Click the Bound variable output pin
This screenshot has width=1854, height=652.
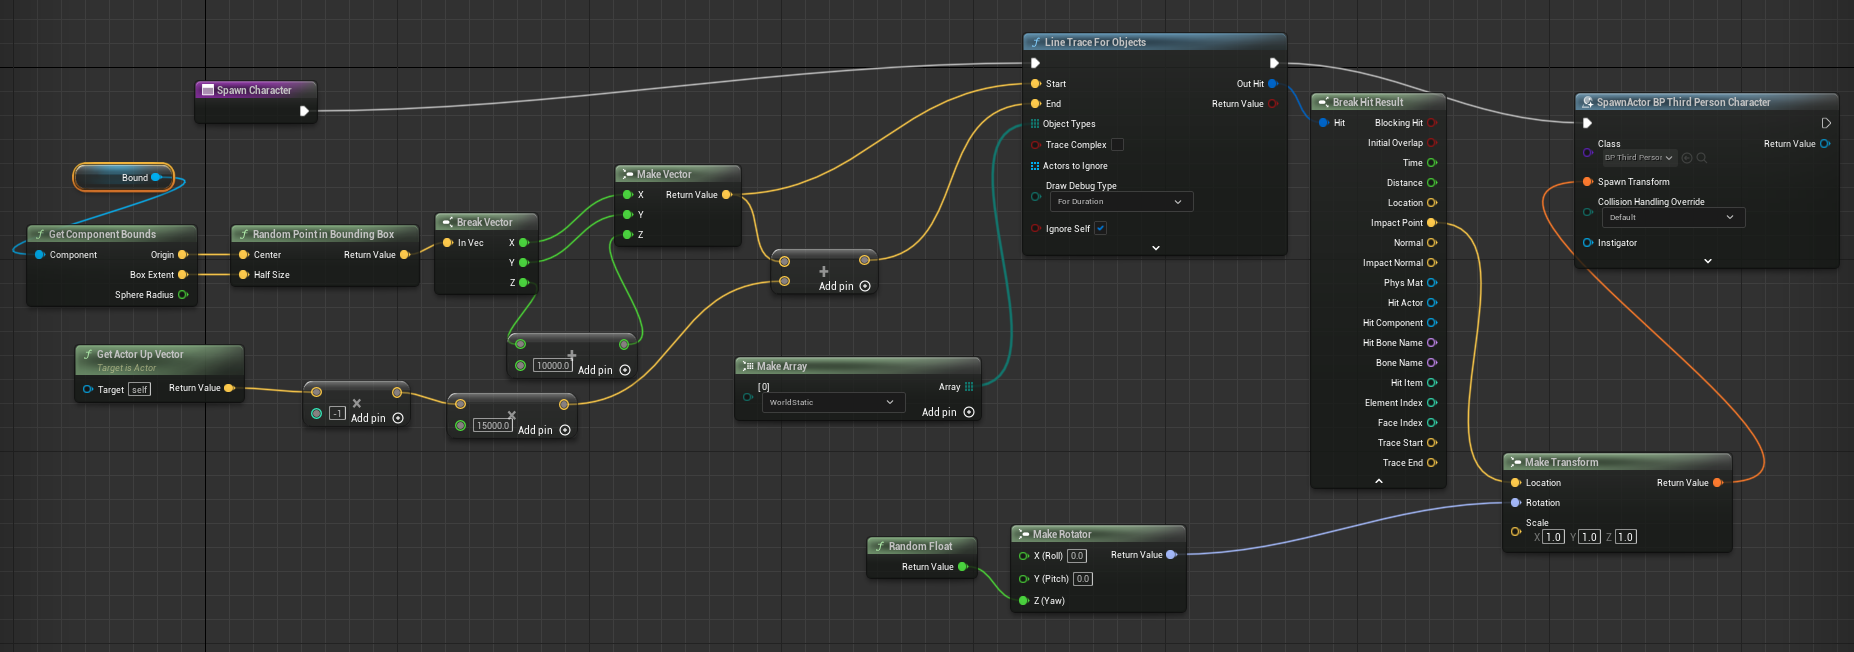(x=156, y=178)
